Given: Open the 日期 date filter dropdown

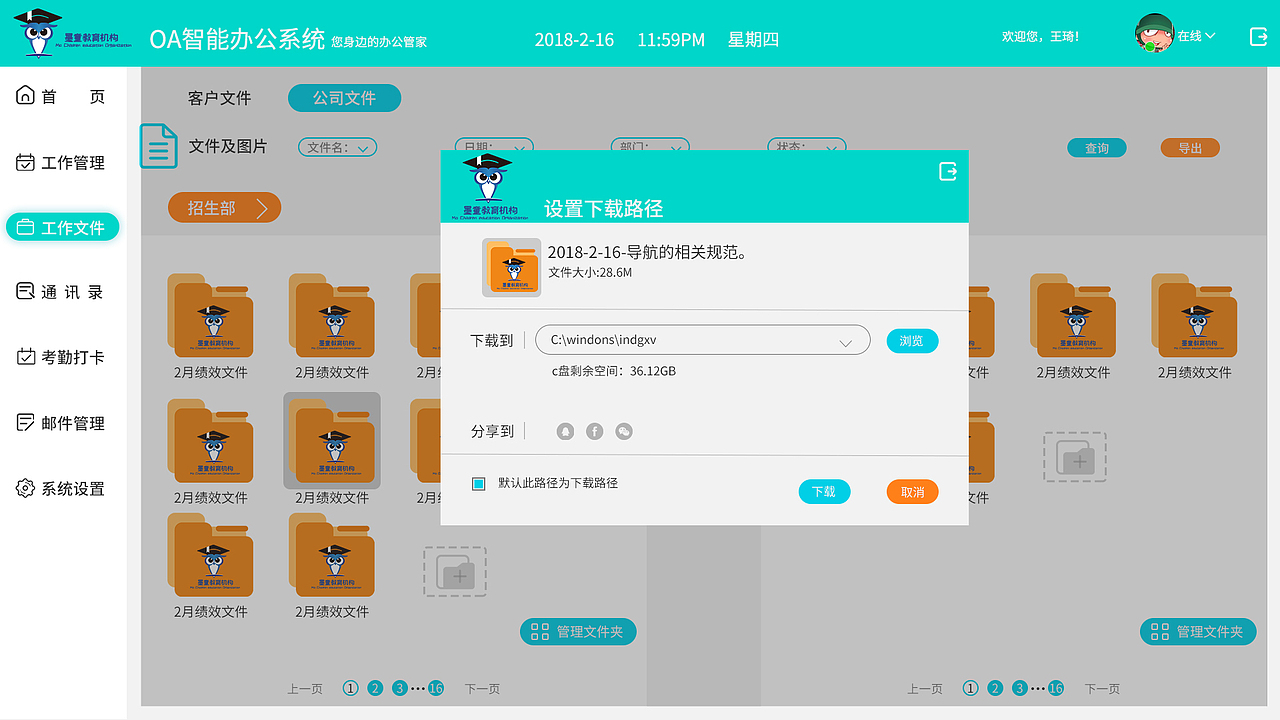Looking at the screenshot, I should click(x=494, y=146).
